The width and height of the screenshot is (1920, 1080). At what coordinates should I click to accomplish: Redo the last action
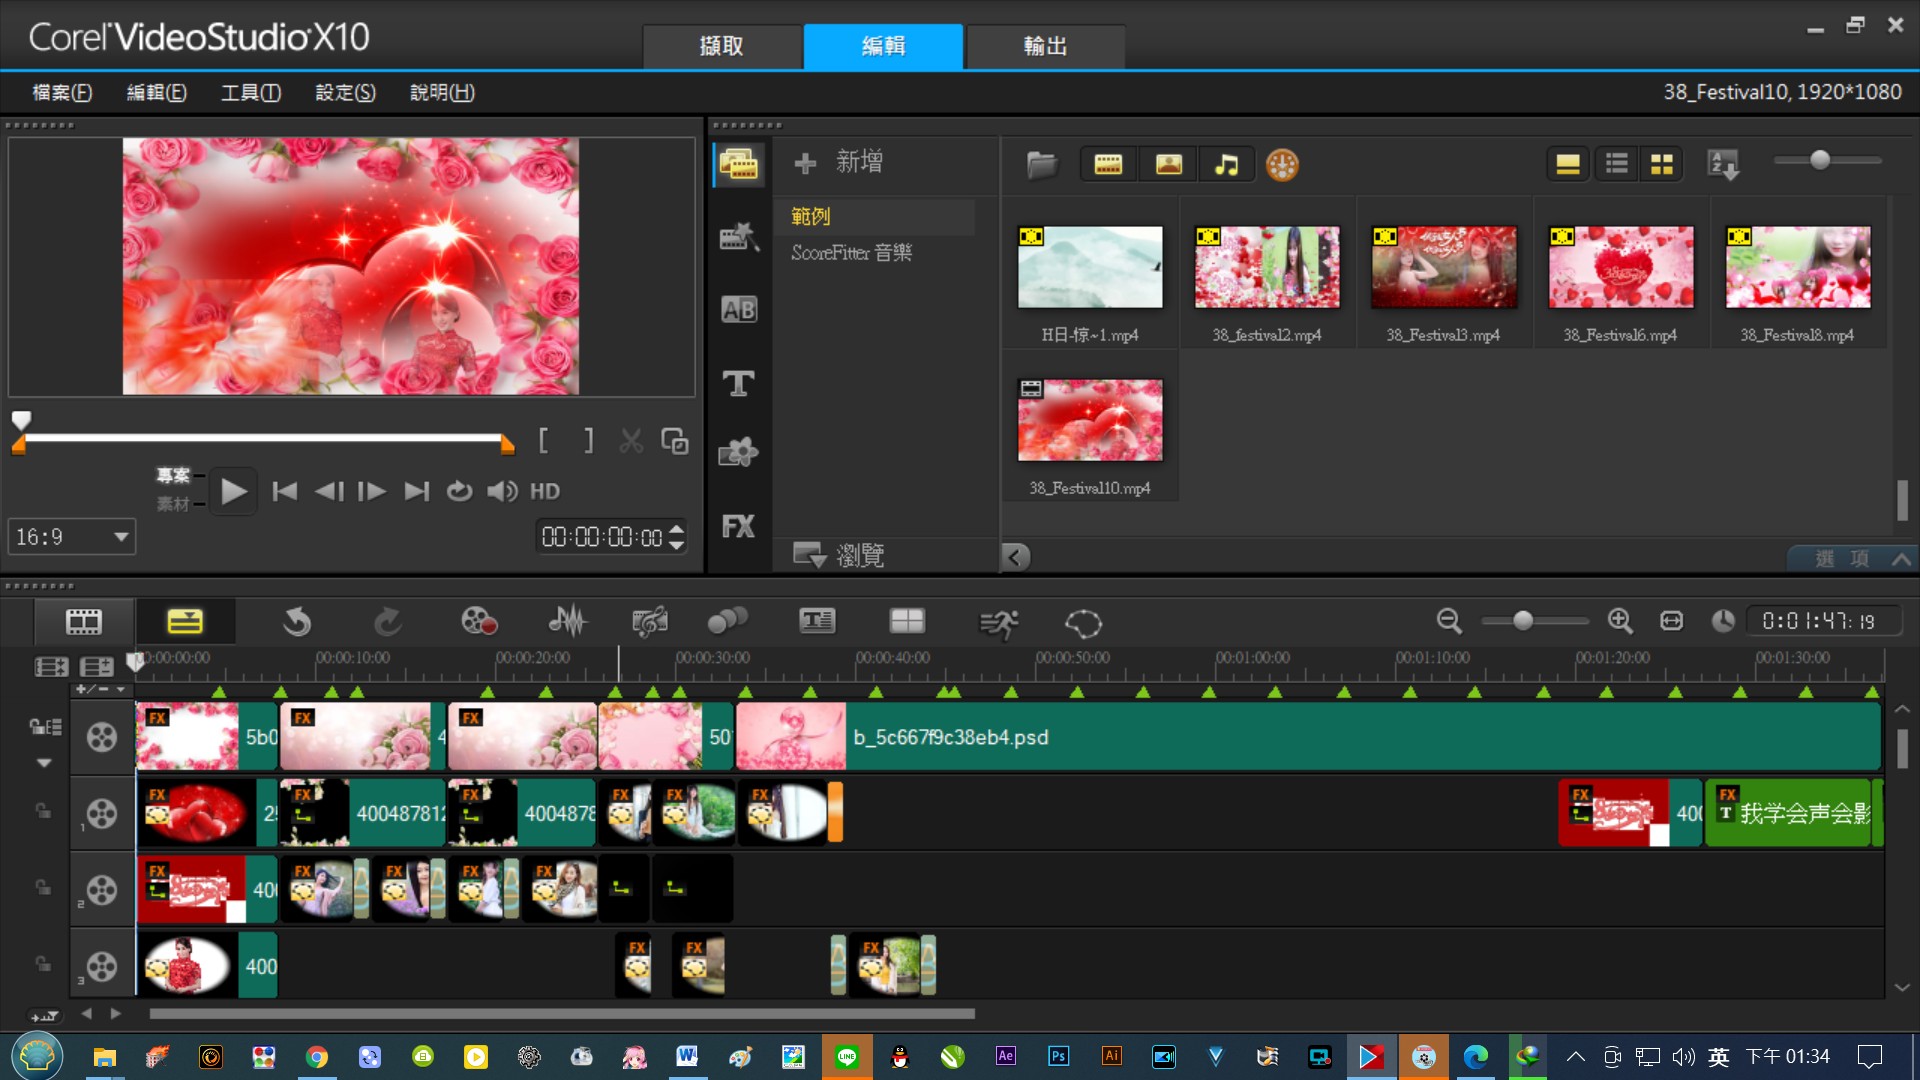click(x=387, y=622)
